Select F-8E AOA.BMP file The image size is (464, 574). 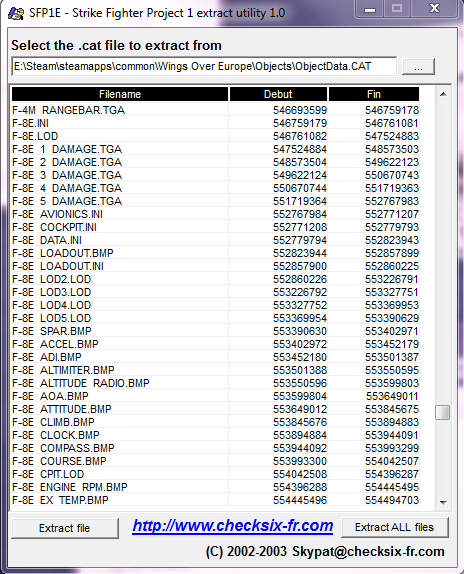click(215, 396)
